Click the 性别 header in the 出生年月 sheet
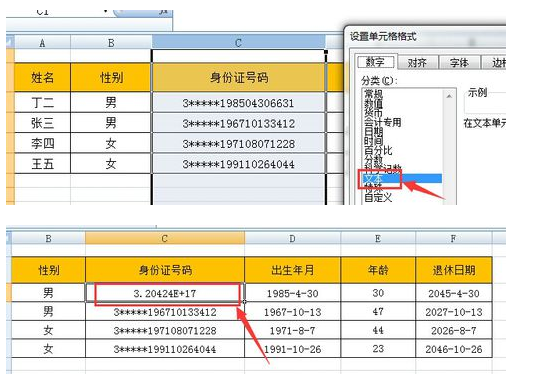This screenshot has height=374, width=534. tap(48, 270)
